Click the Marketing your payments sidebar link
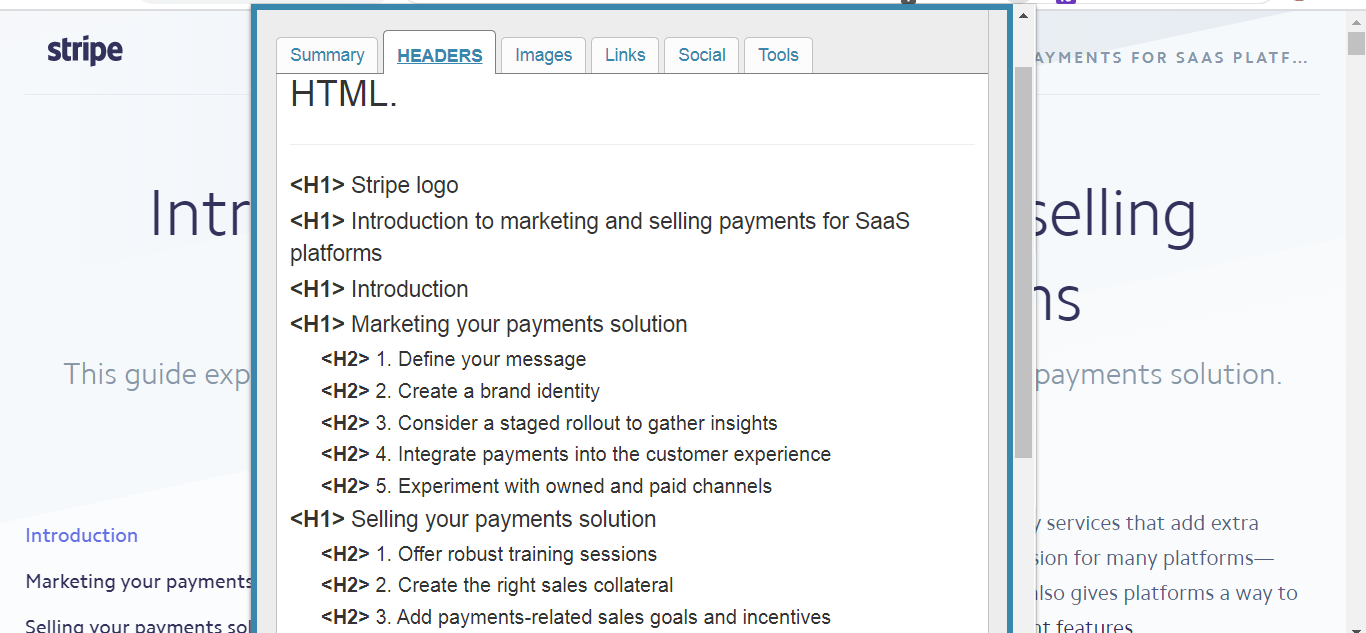Screen dimensions: 1366x633 139,581
